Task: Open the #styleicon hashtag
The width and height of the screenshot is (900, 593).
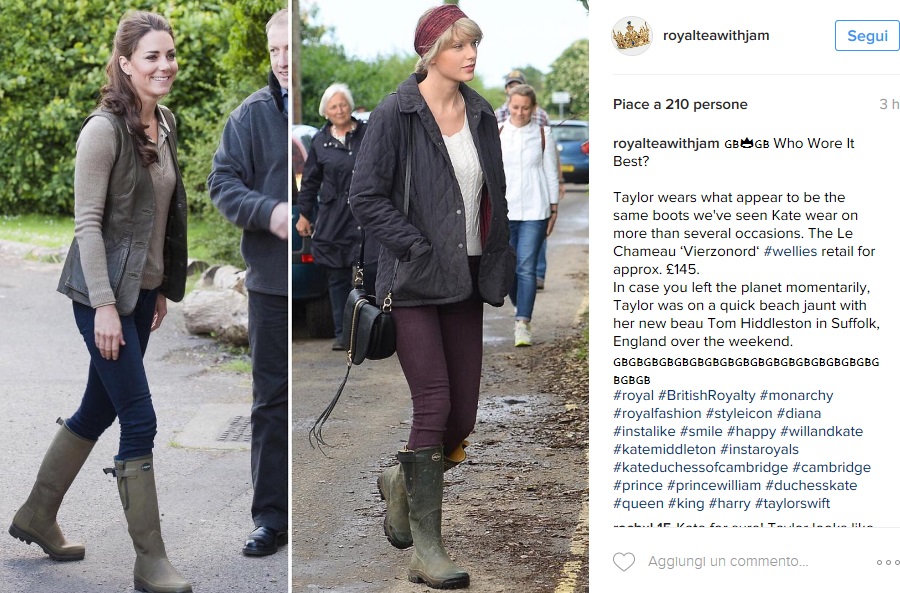Action: pyautogui.click(x=739, y=413)
